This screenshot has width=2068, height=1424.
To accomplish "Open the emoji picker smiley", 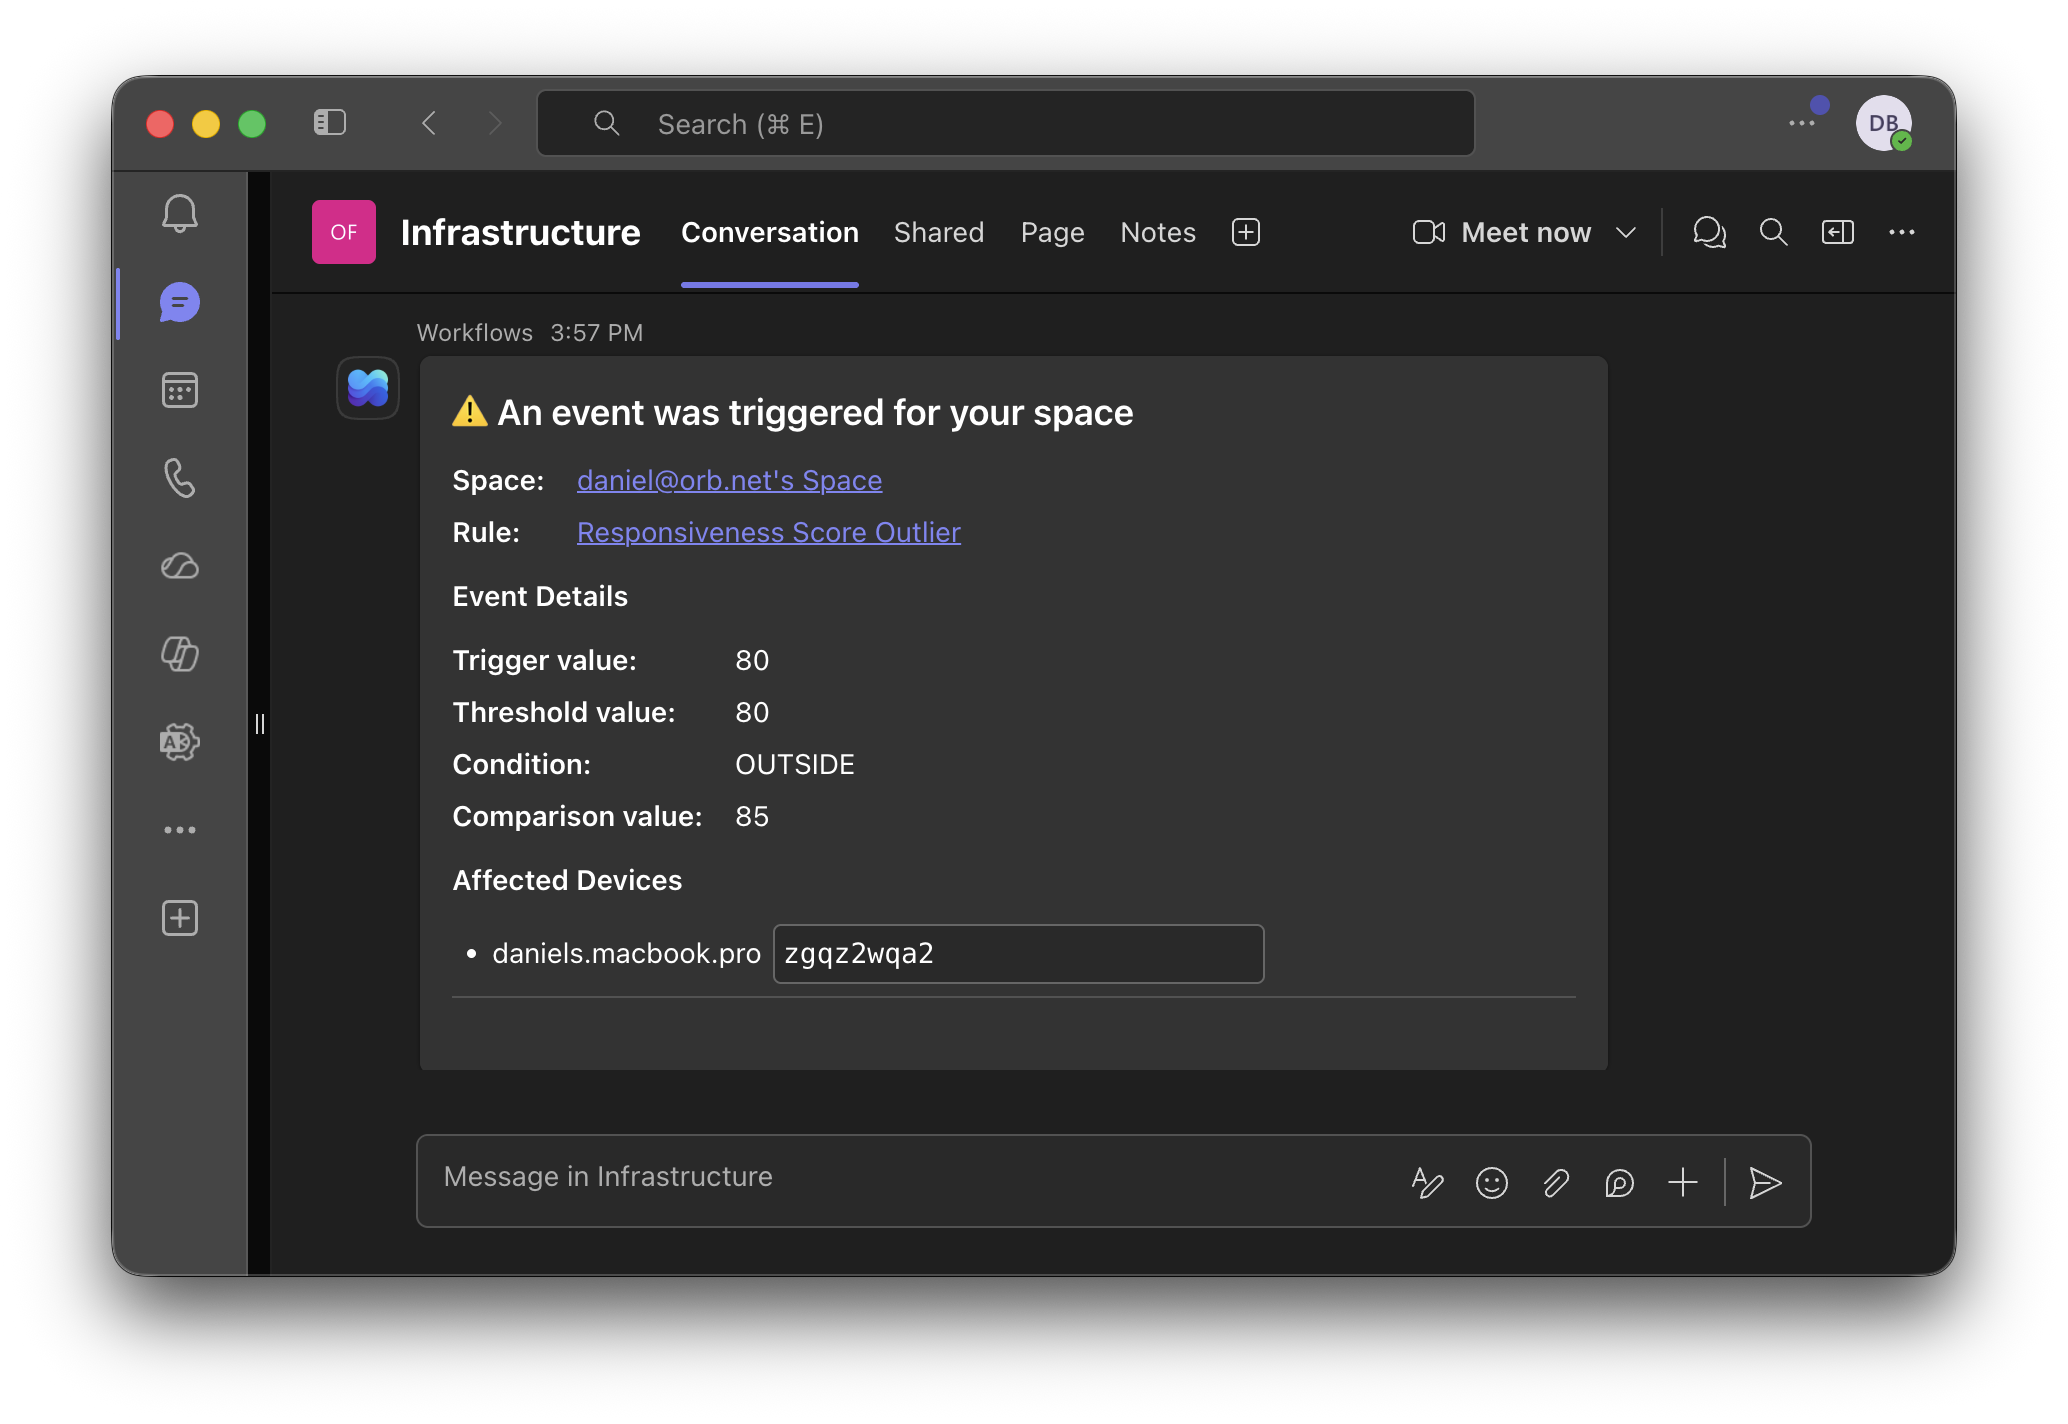I will pyautogui.click(x=1491, y=1183).
